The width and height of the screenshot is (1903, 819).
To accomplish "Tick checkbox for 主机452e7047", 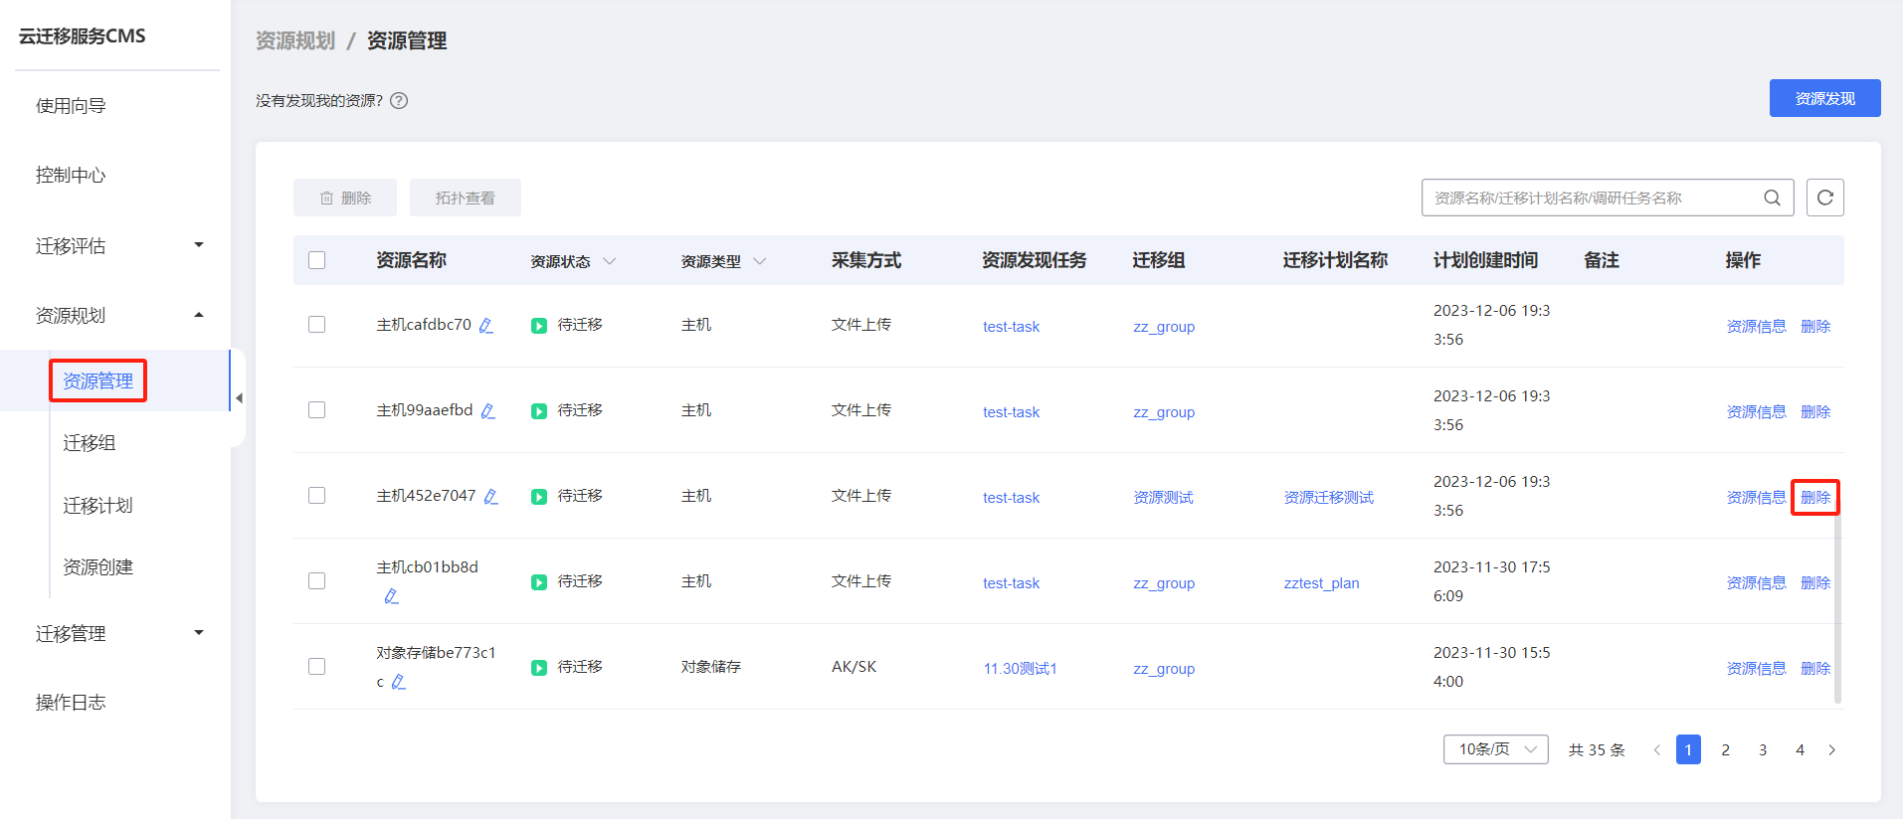I will [317, 495].
